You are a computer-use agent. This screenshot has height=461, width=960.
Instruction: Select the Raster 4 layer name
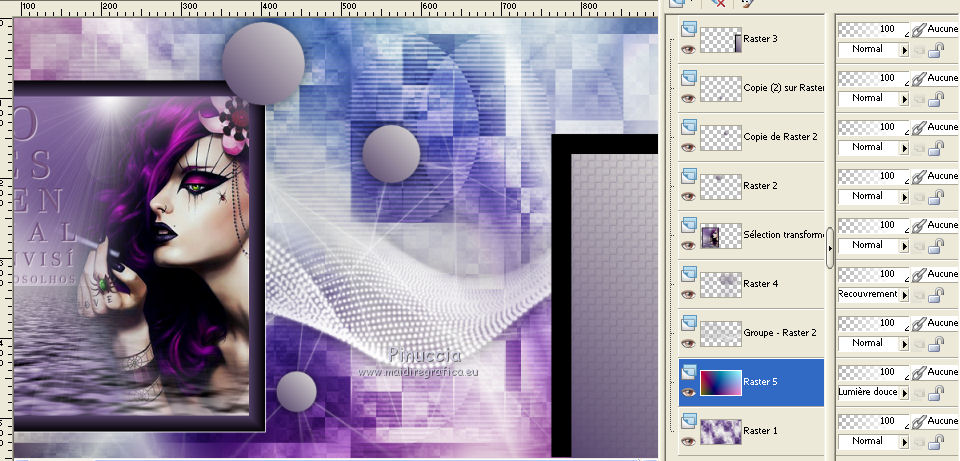760,283
